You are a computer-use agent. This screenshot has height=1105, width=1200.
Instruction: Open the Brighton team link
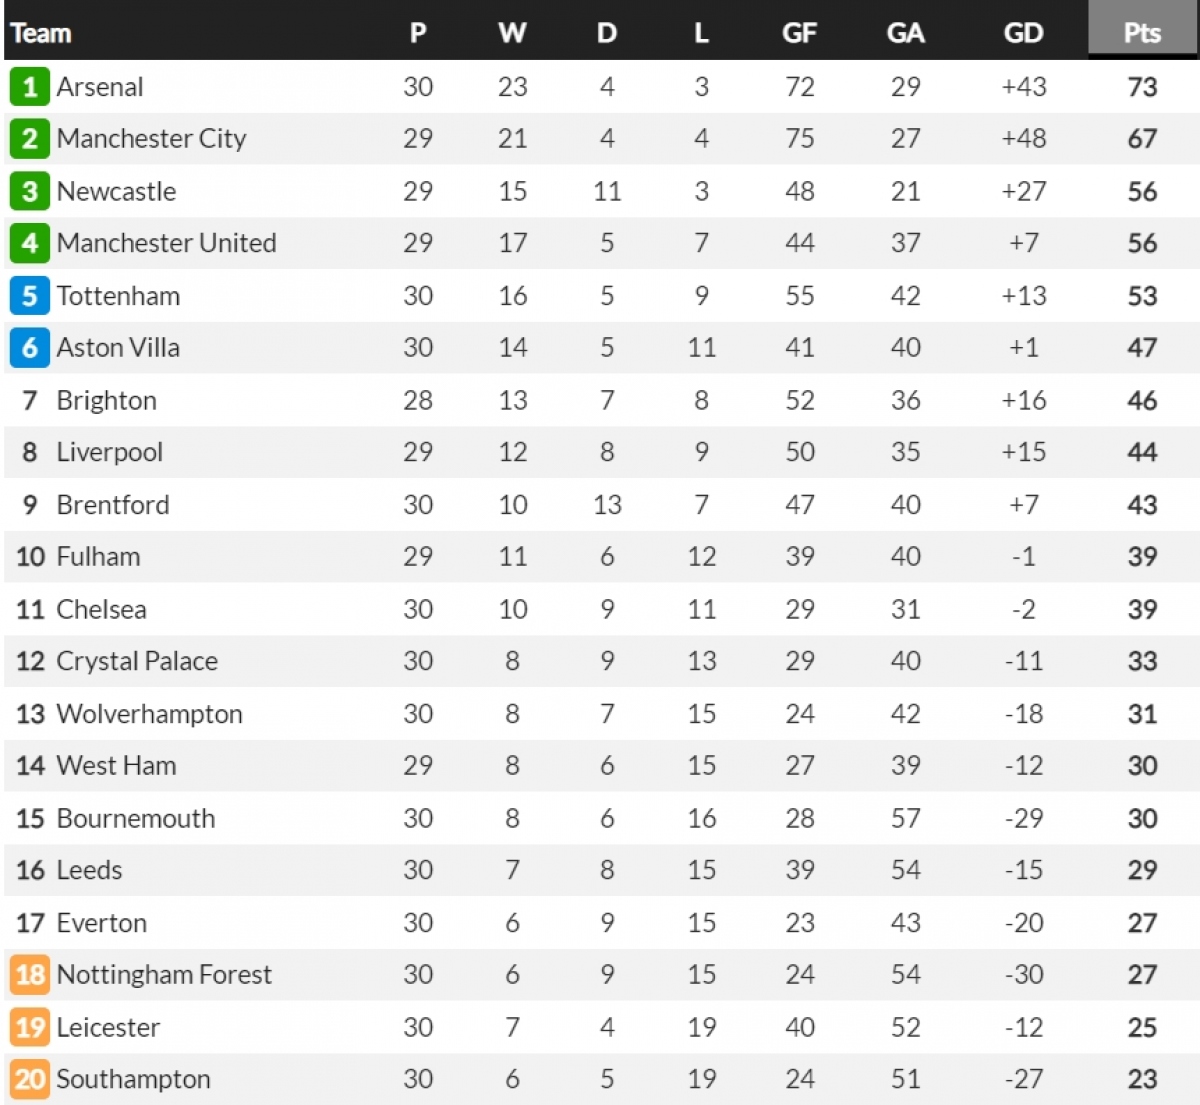pos(106,400)
